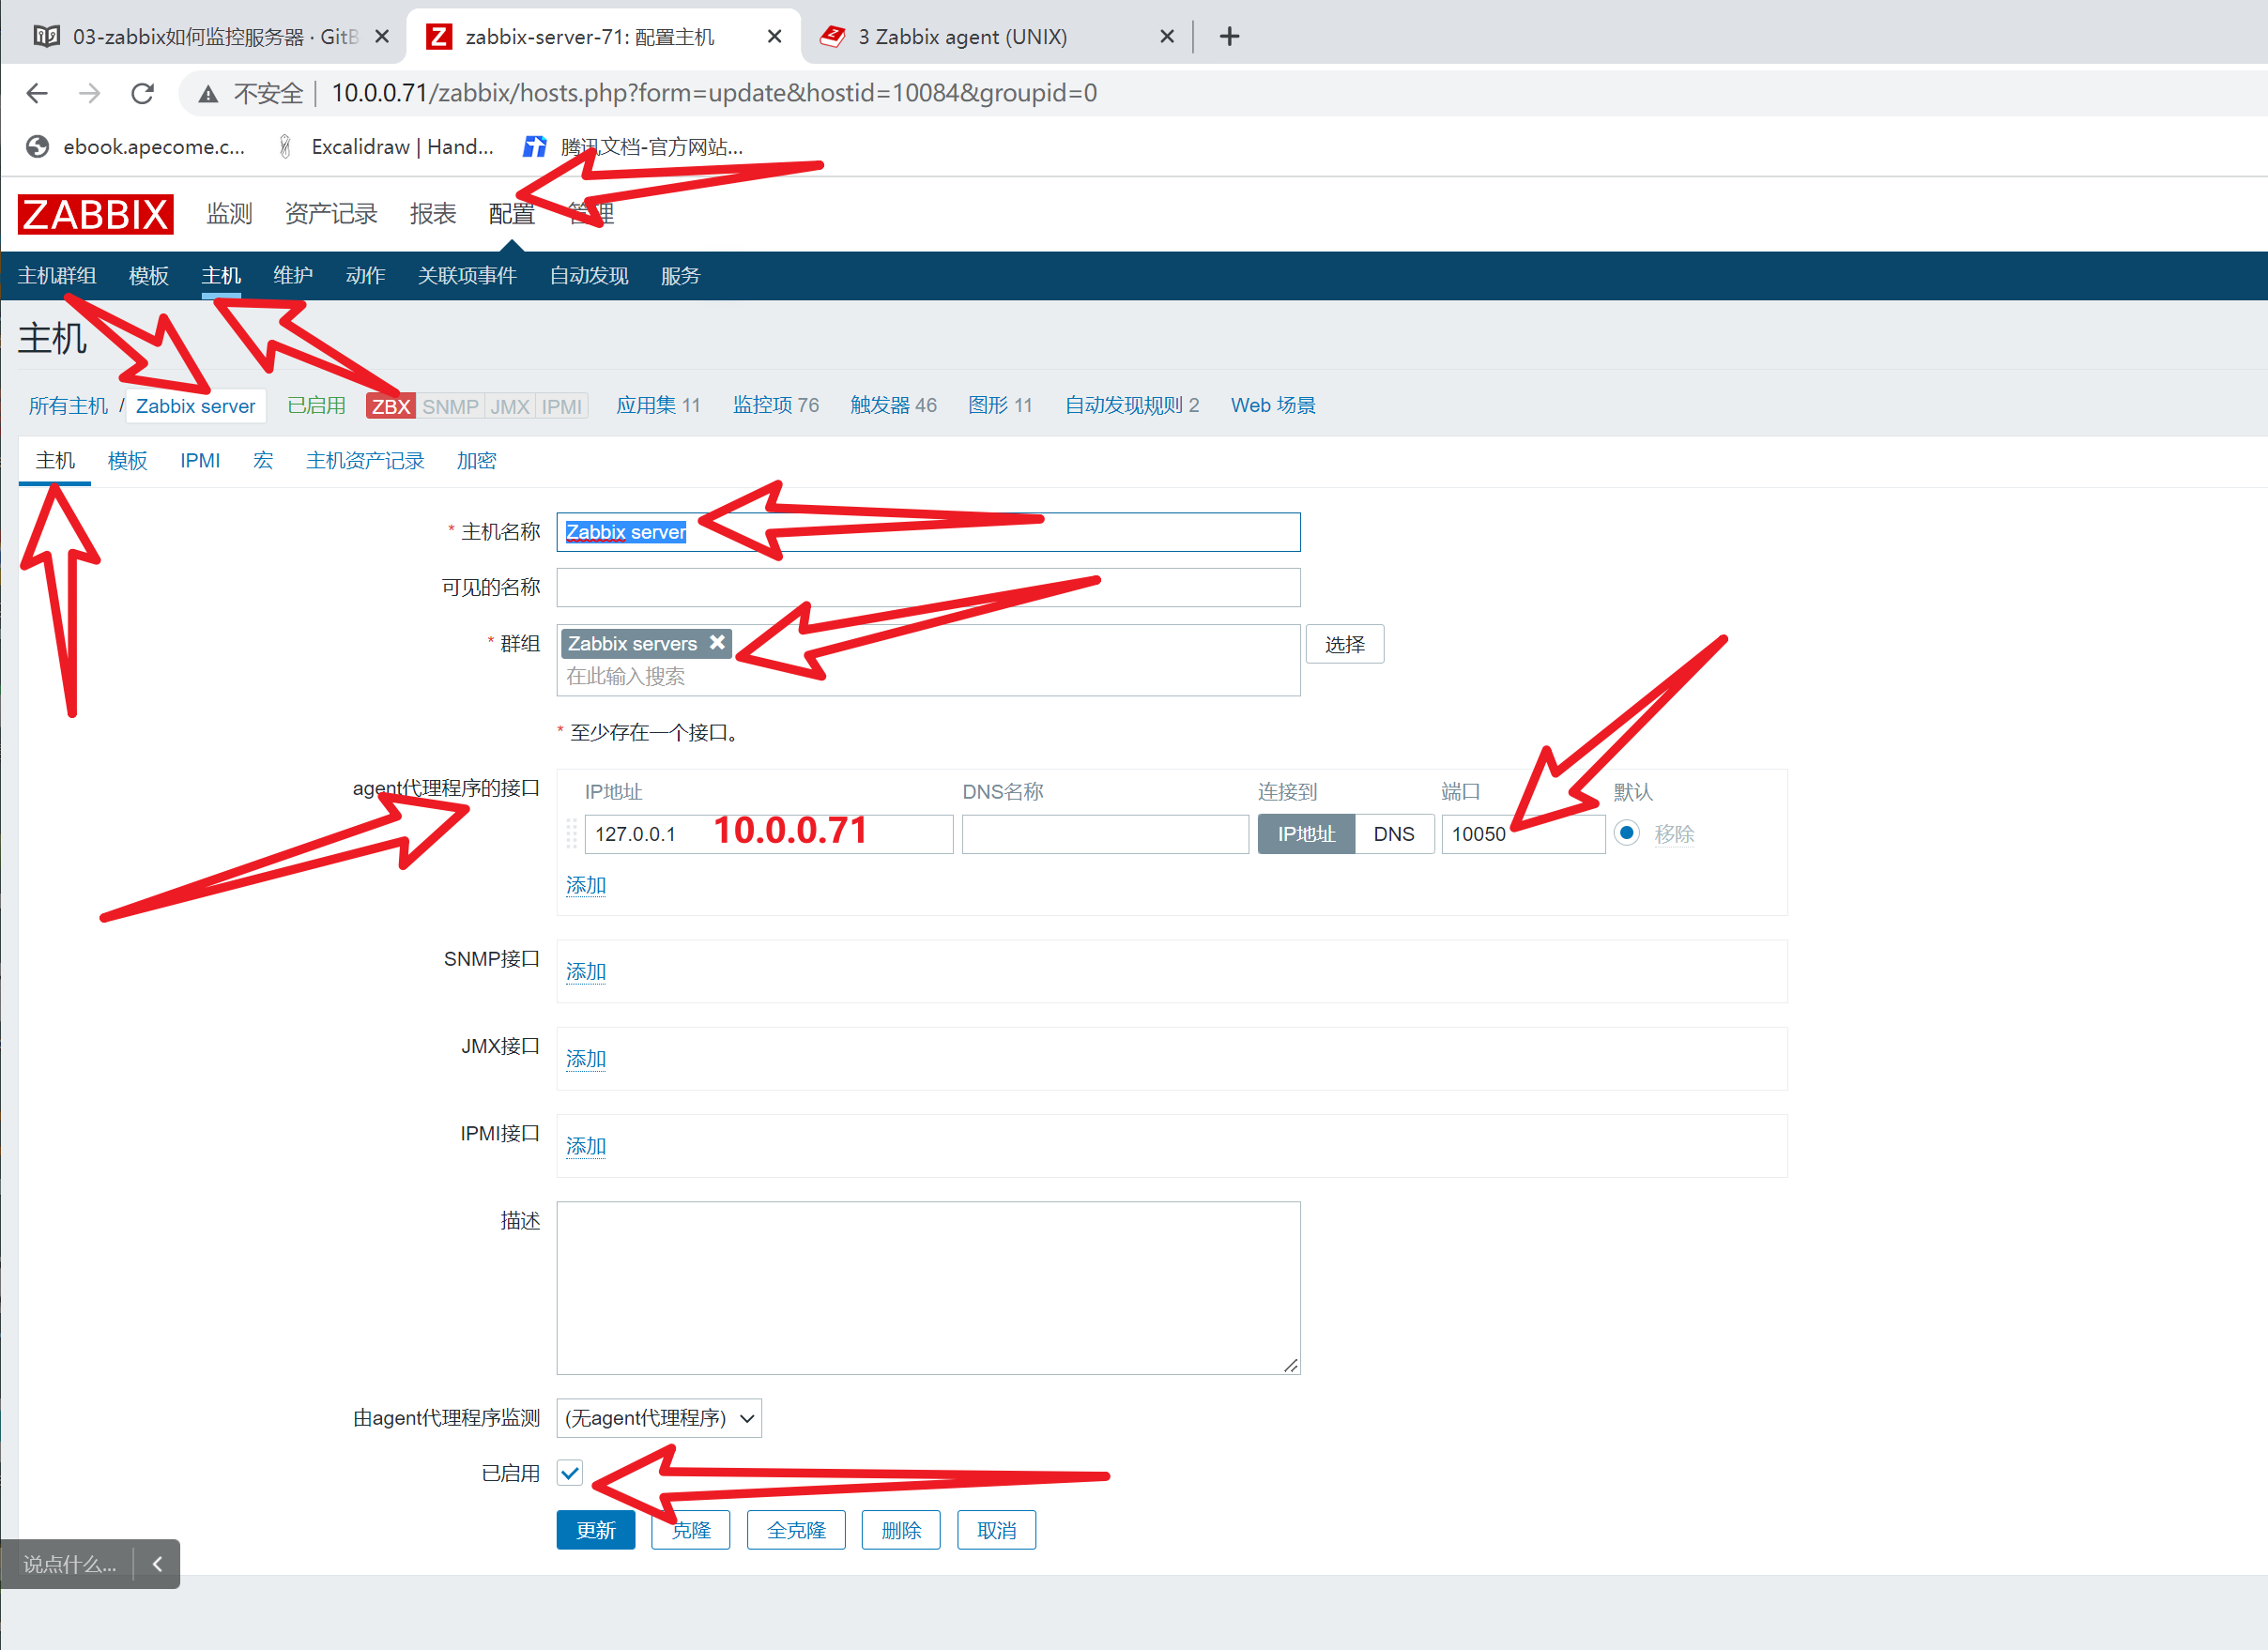Click the agent IP地址 field
Screen dimensions: 2268x1650
point(768,834)
